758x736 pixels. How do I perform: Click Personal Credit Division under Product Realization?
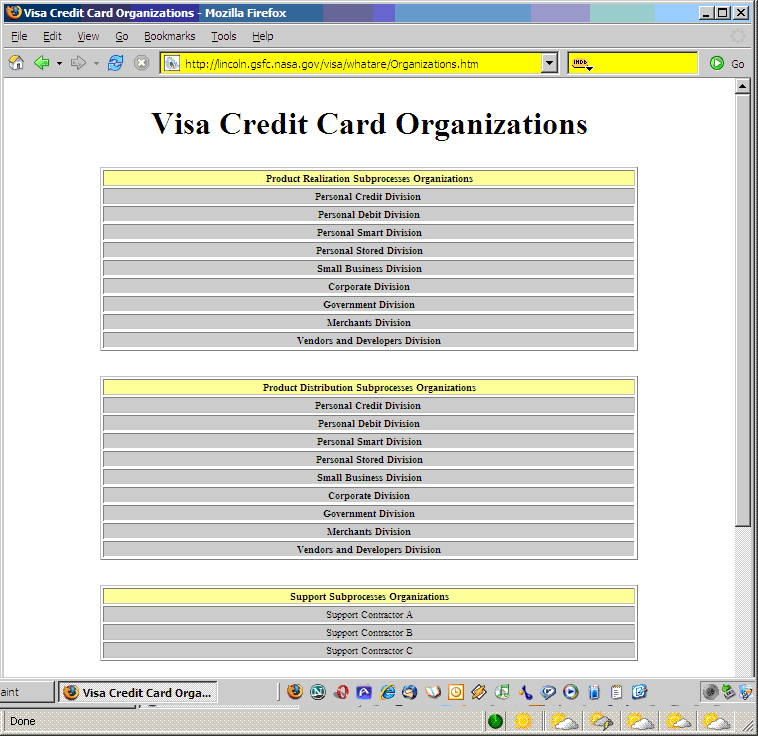[368, 196]
